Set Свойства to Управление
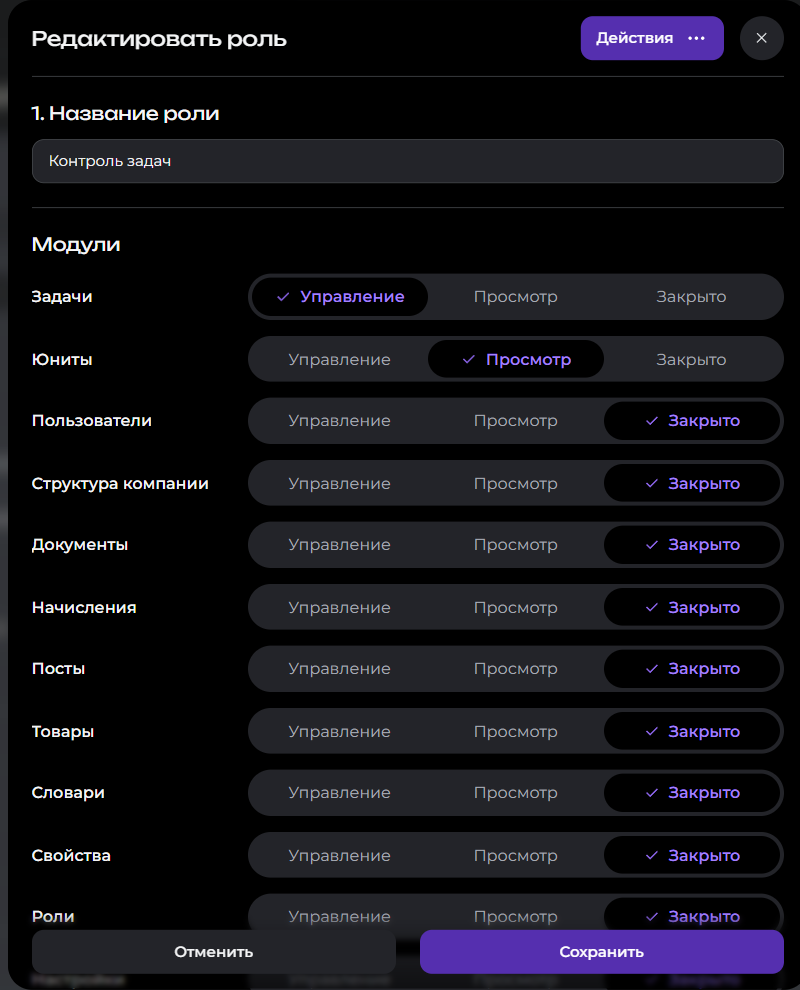800x990 pixels. coord(340,856)
